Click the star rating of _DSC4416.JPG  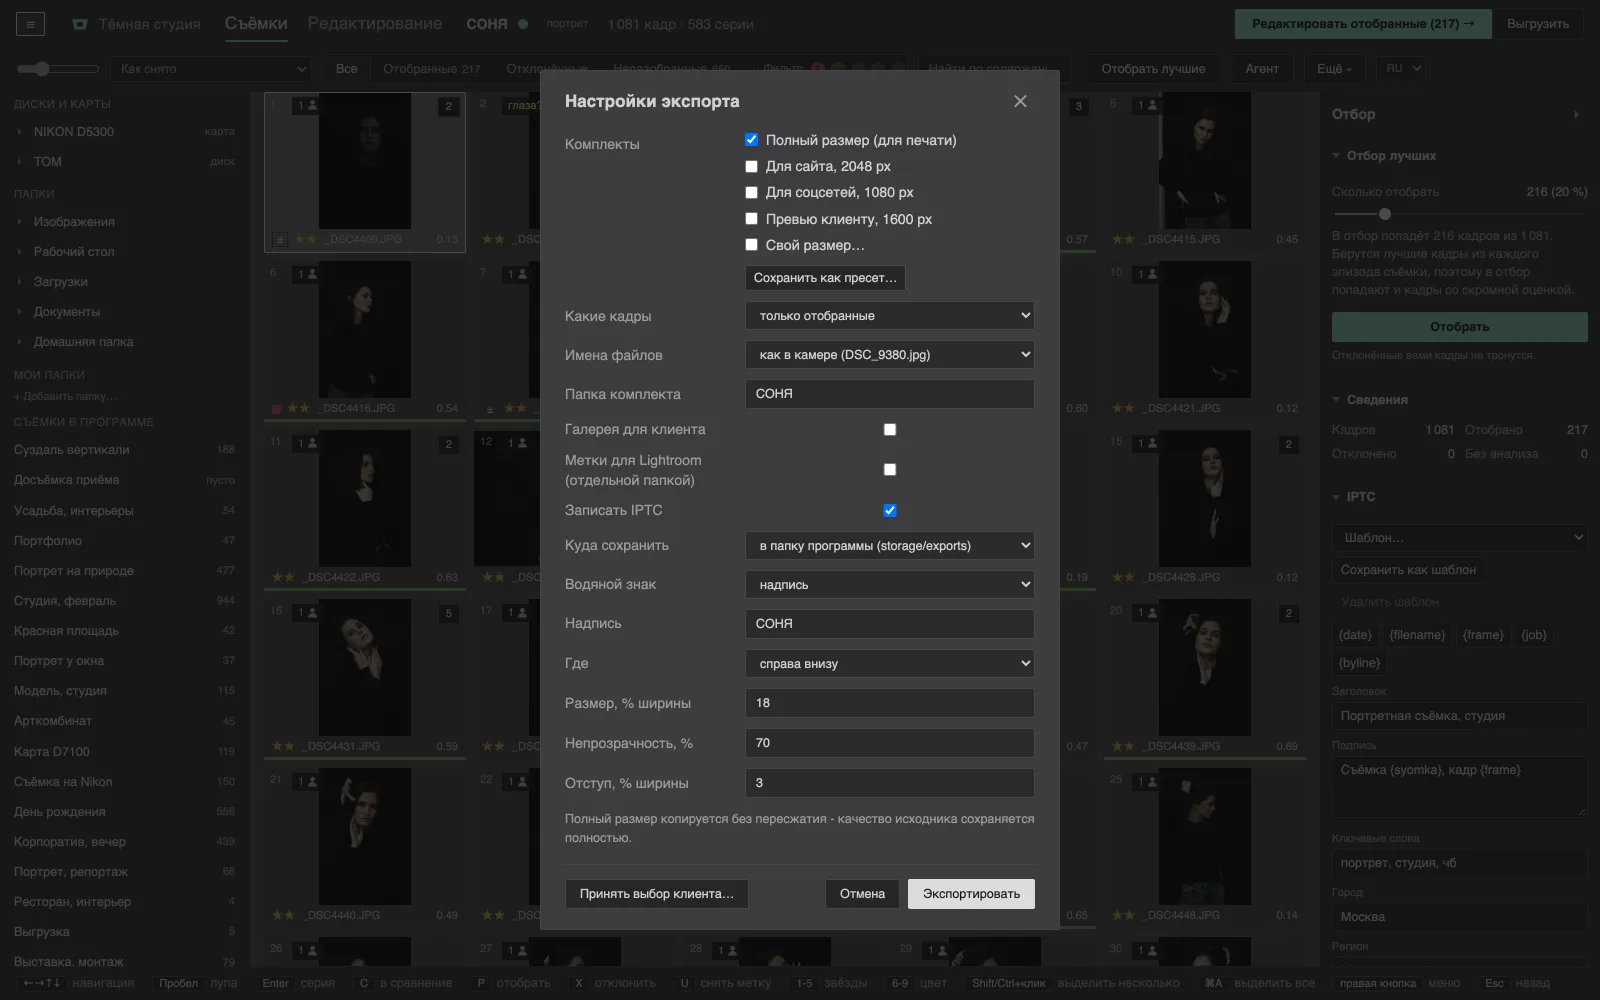point(299,408)
